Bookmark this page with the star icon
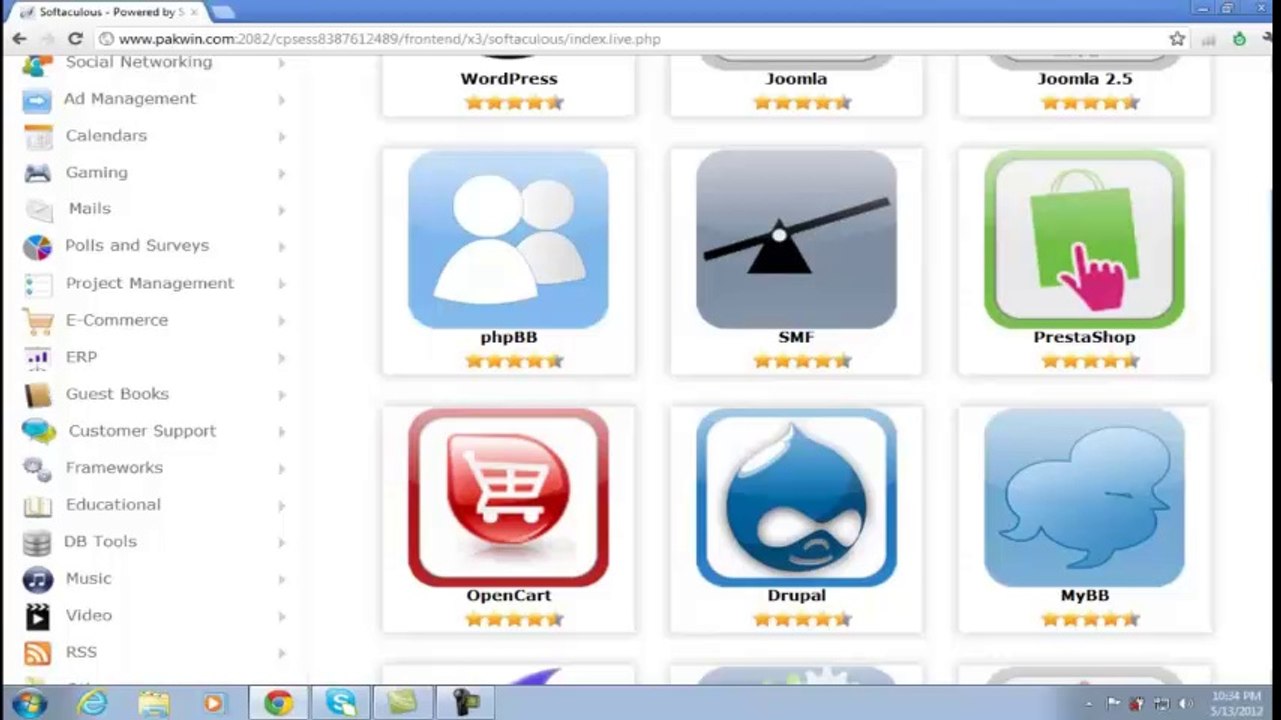Screen dimensions: 1281x720 1177,39
